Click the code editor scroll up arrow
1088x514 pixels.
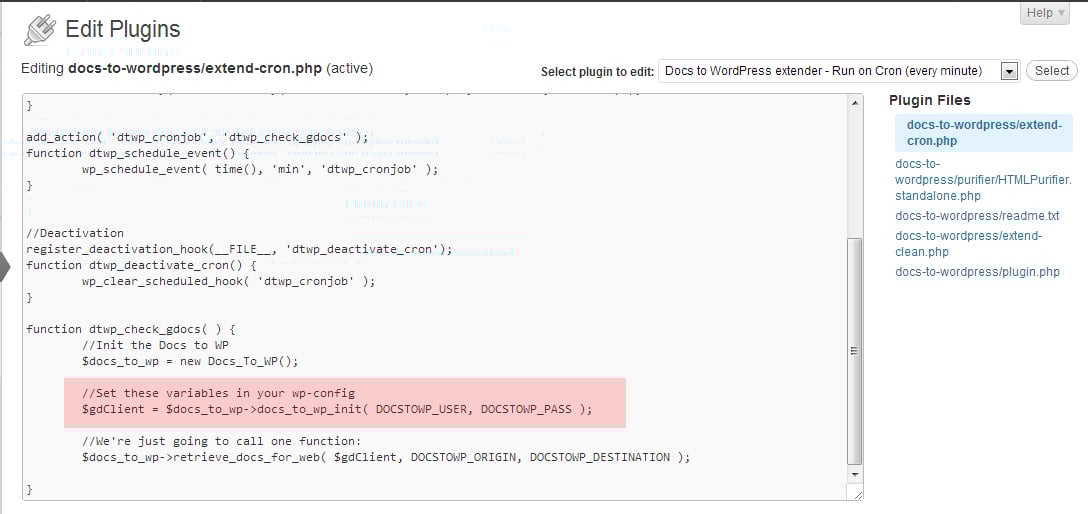[x=856, y=103]
